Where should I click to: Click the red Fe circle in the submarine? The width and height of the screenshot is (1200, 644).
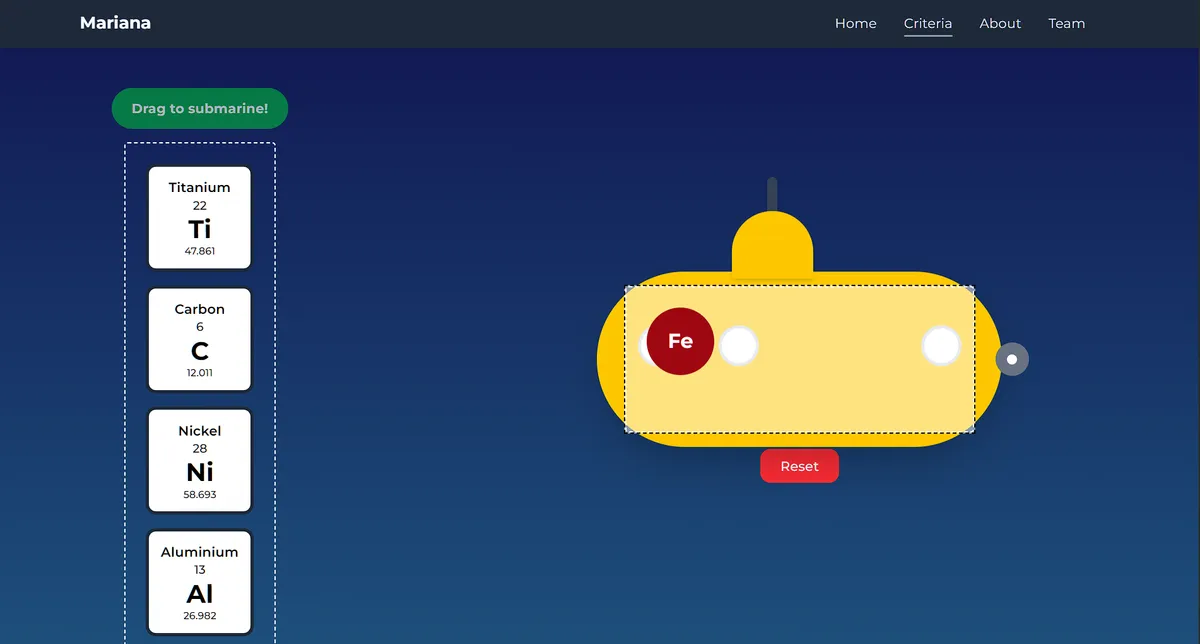680,341
